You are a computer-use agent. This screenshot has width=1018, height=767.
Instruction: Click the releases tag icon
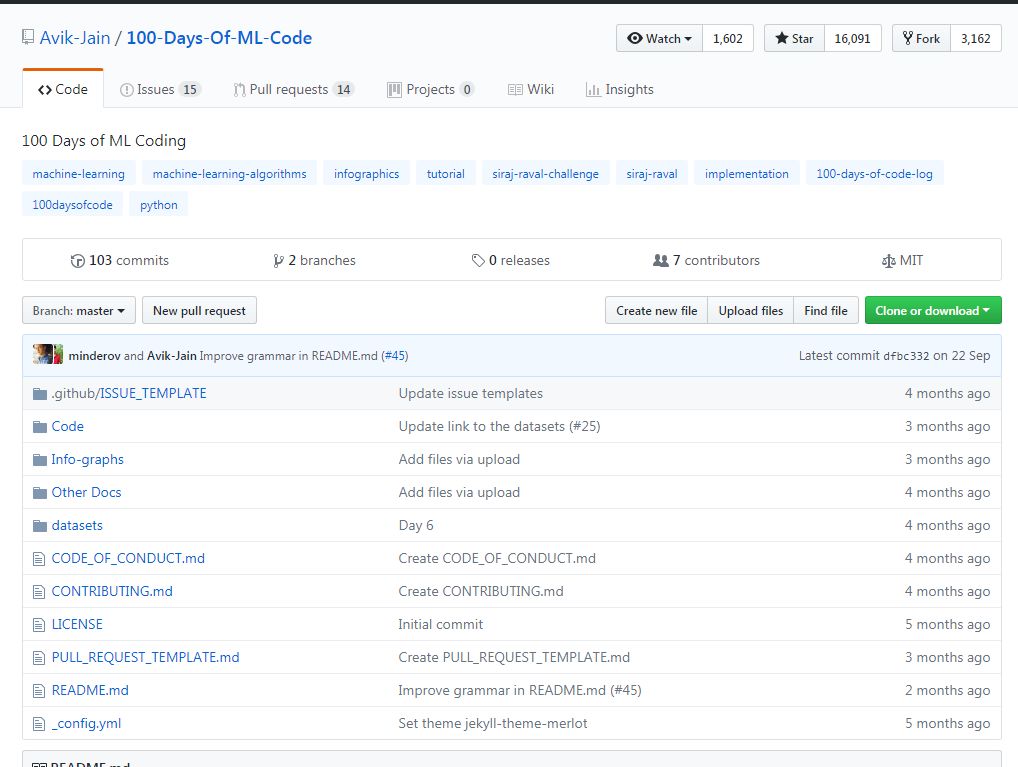click(478, 260)
